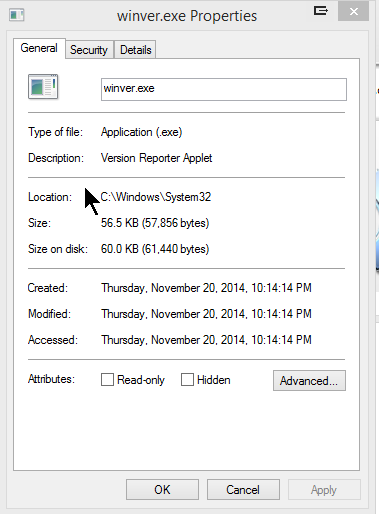Open the Details tab
This screenshot has height=514, width=379.
tap(136, 50)
